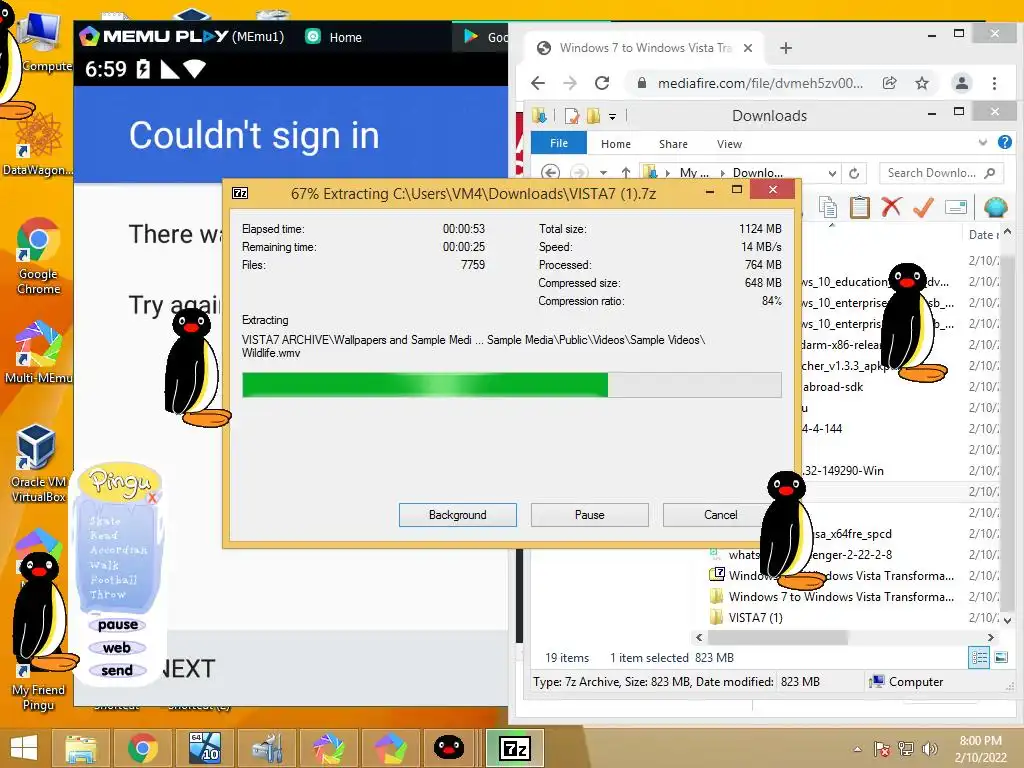
Task: Open Oracle VM VirtualBox desktop shortcut
Action: click(38, 462)
